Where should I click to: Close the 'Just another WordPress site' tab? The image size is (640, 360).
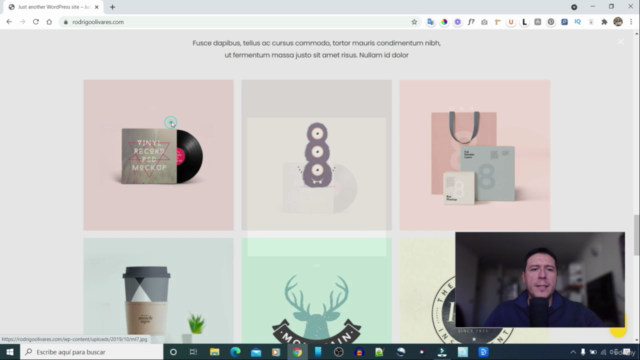click(97, 7)
